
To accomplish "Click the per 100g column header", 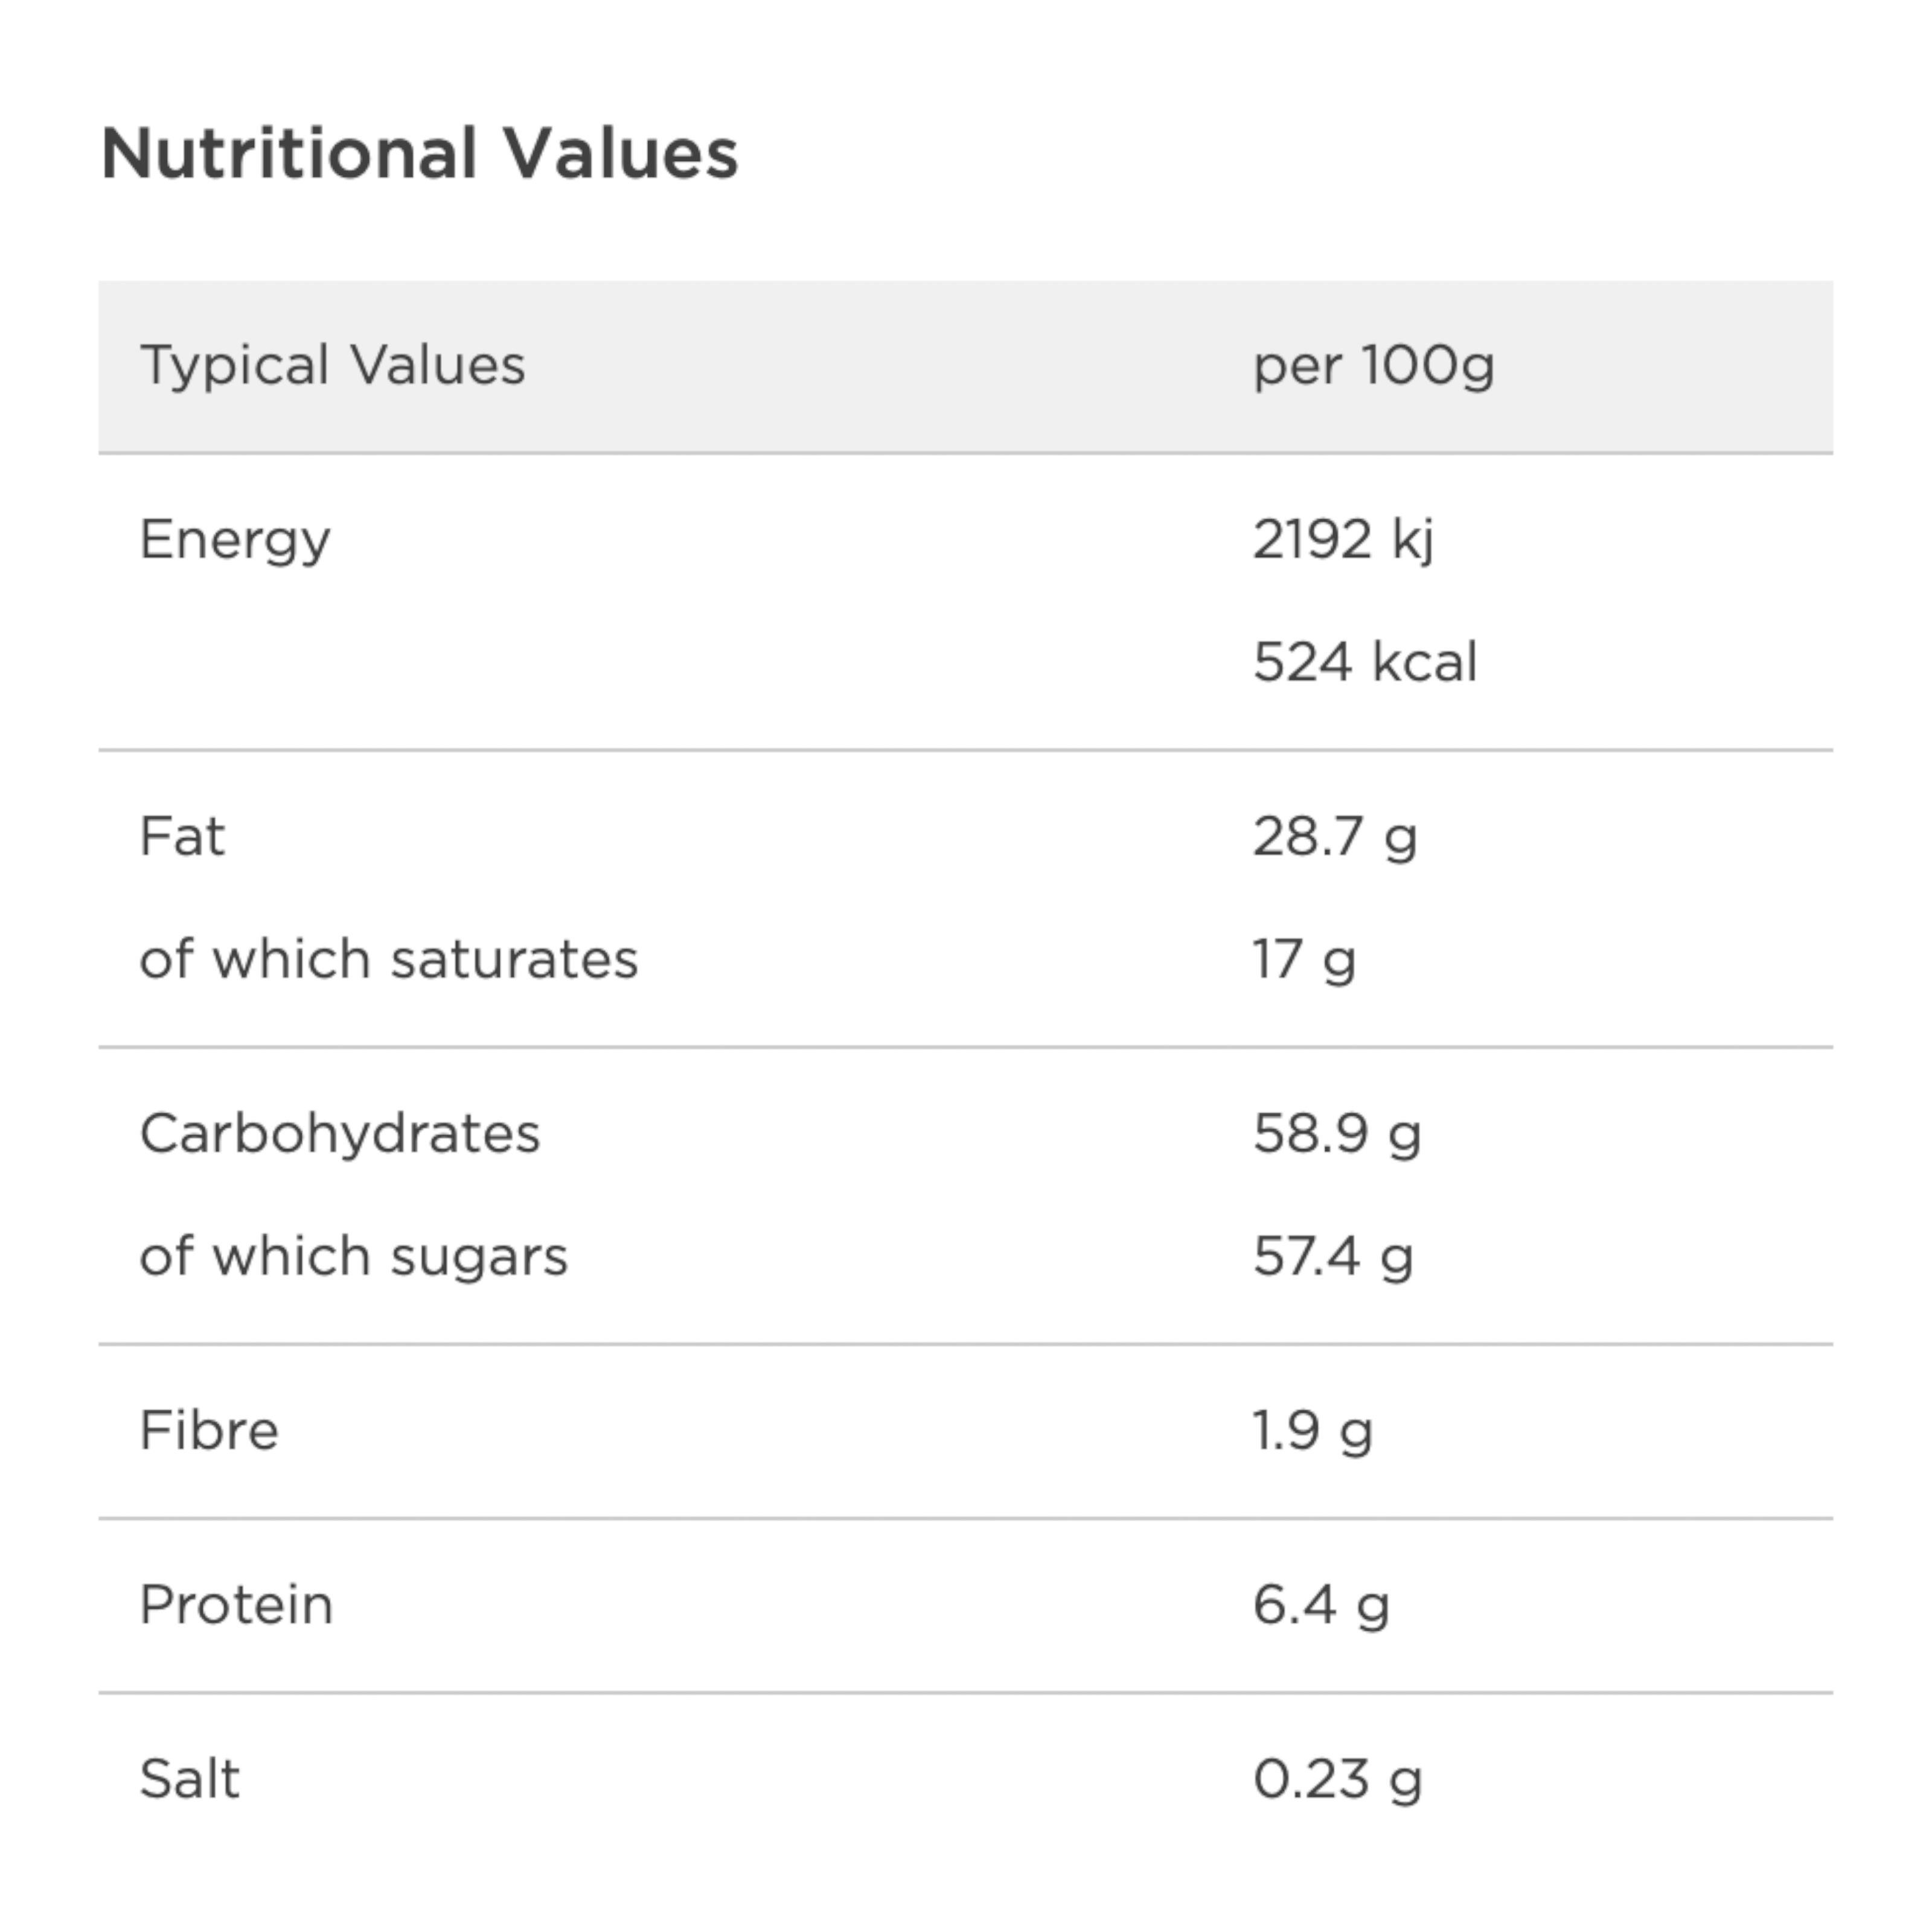I will click(x=1374, y=366).
